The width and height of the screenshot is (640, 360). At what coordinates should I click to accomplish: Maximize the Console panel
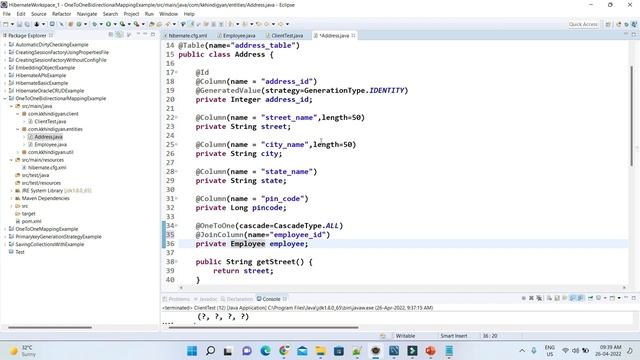pyautogui.click(x=633, y=298)
